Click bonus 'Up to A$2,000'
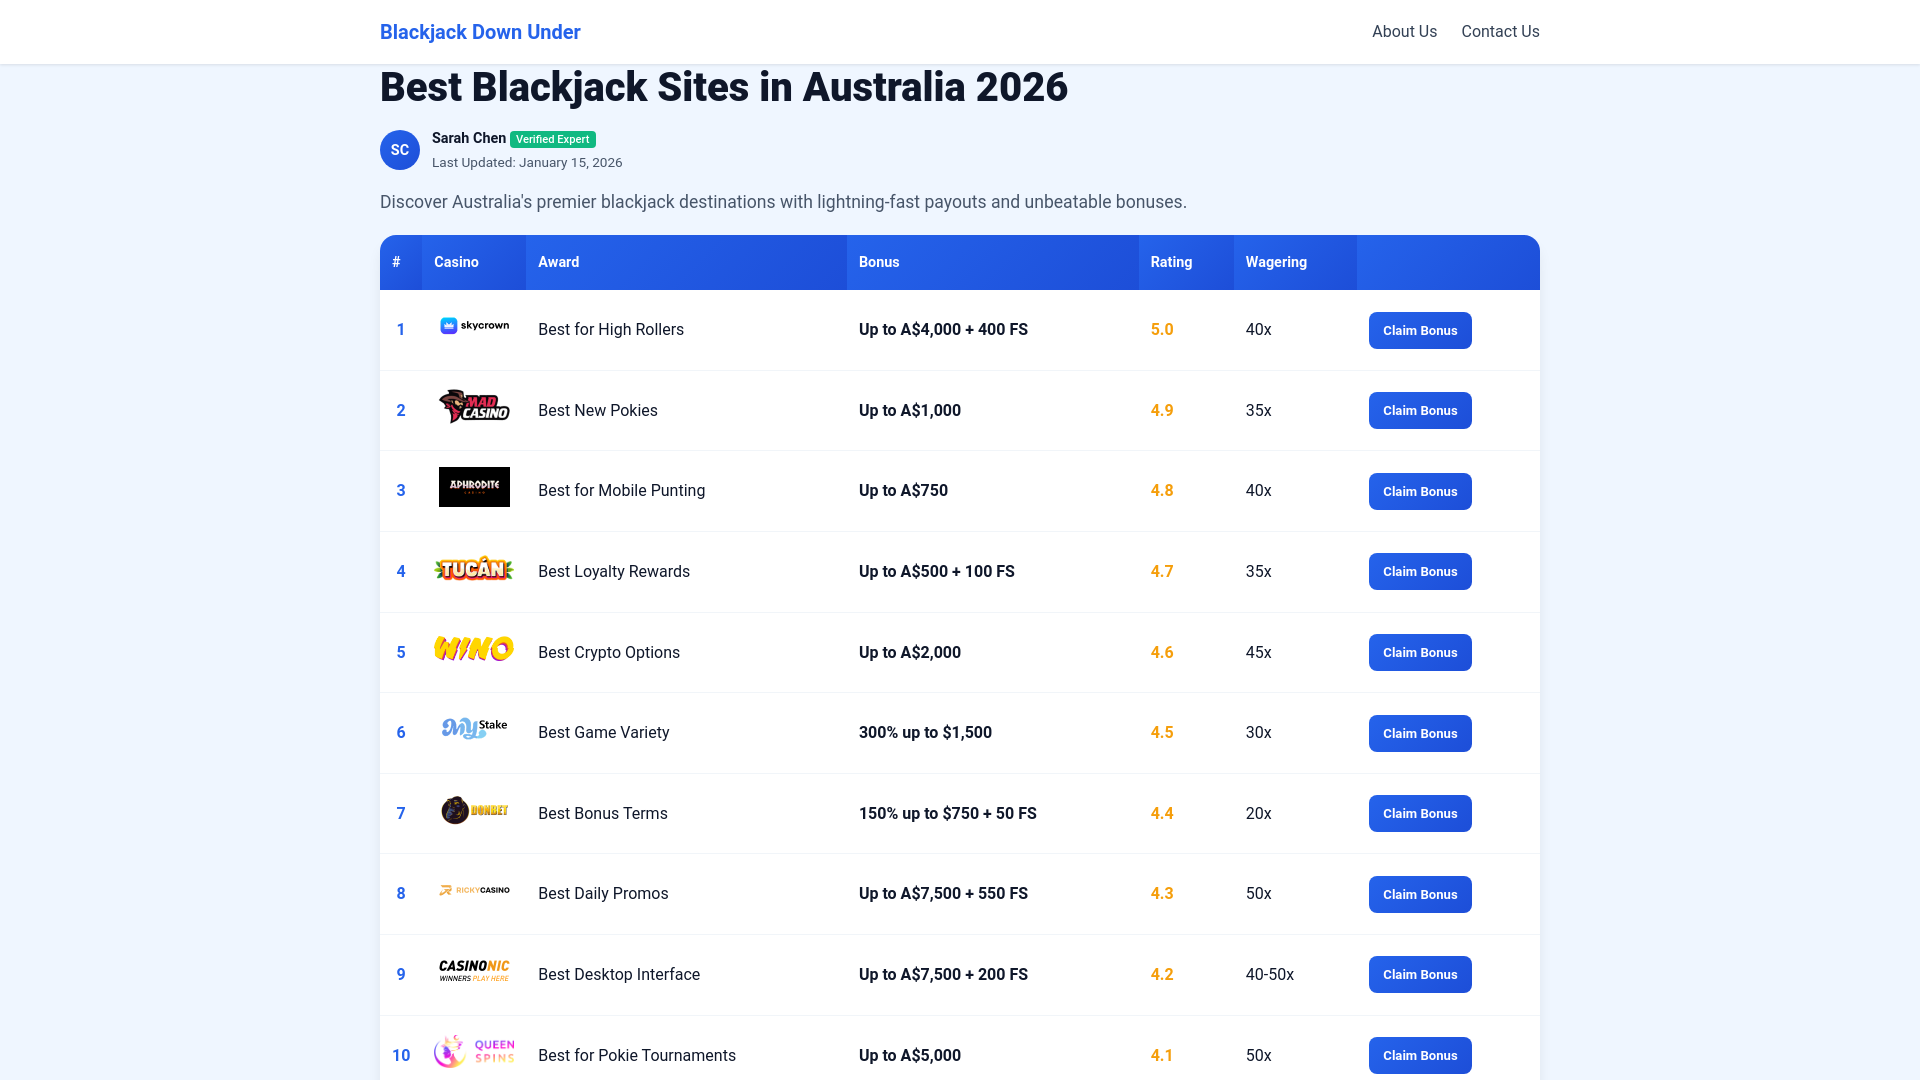This screenshot has height=1080, width=1920. [x=910, y=653]
